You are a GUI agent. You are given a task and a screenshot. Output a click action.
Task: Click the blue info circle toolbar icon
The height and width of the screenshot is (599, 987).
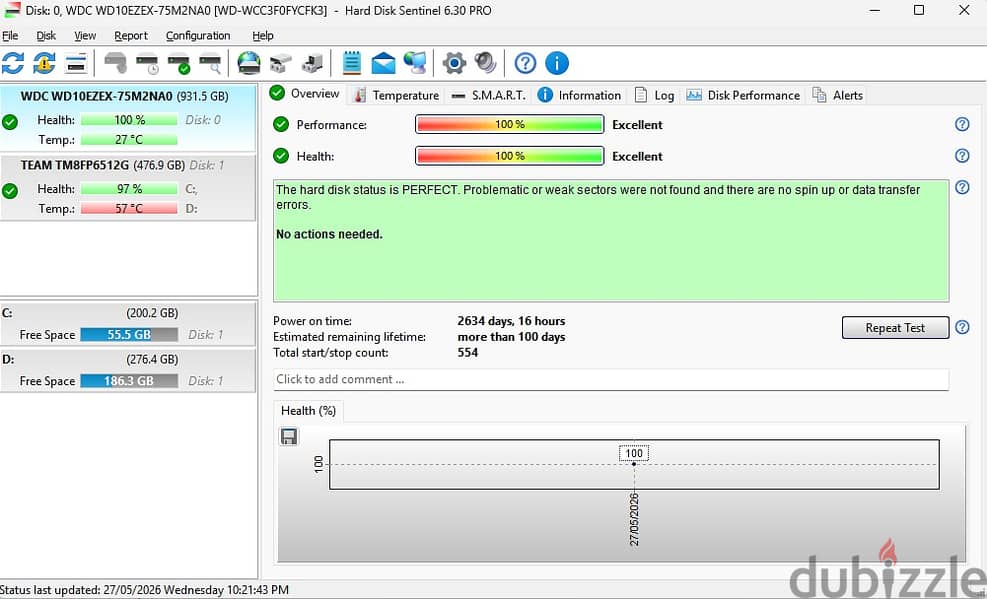[556, 63]
